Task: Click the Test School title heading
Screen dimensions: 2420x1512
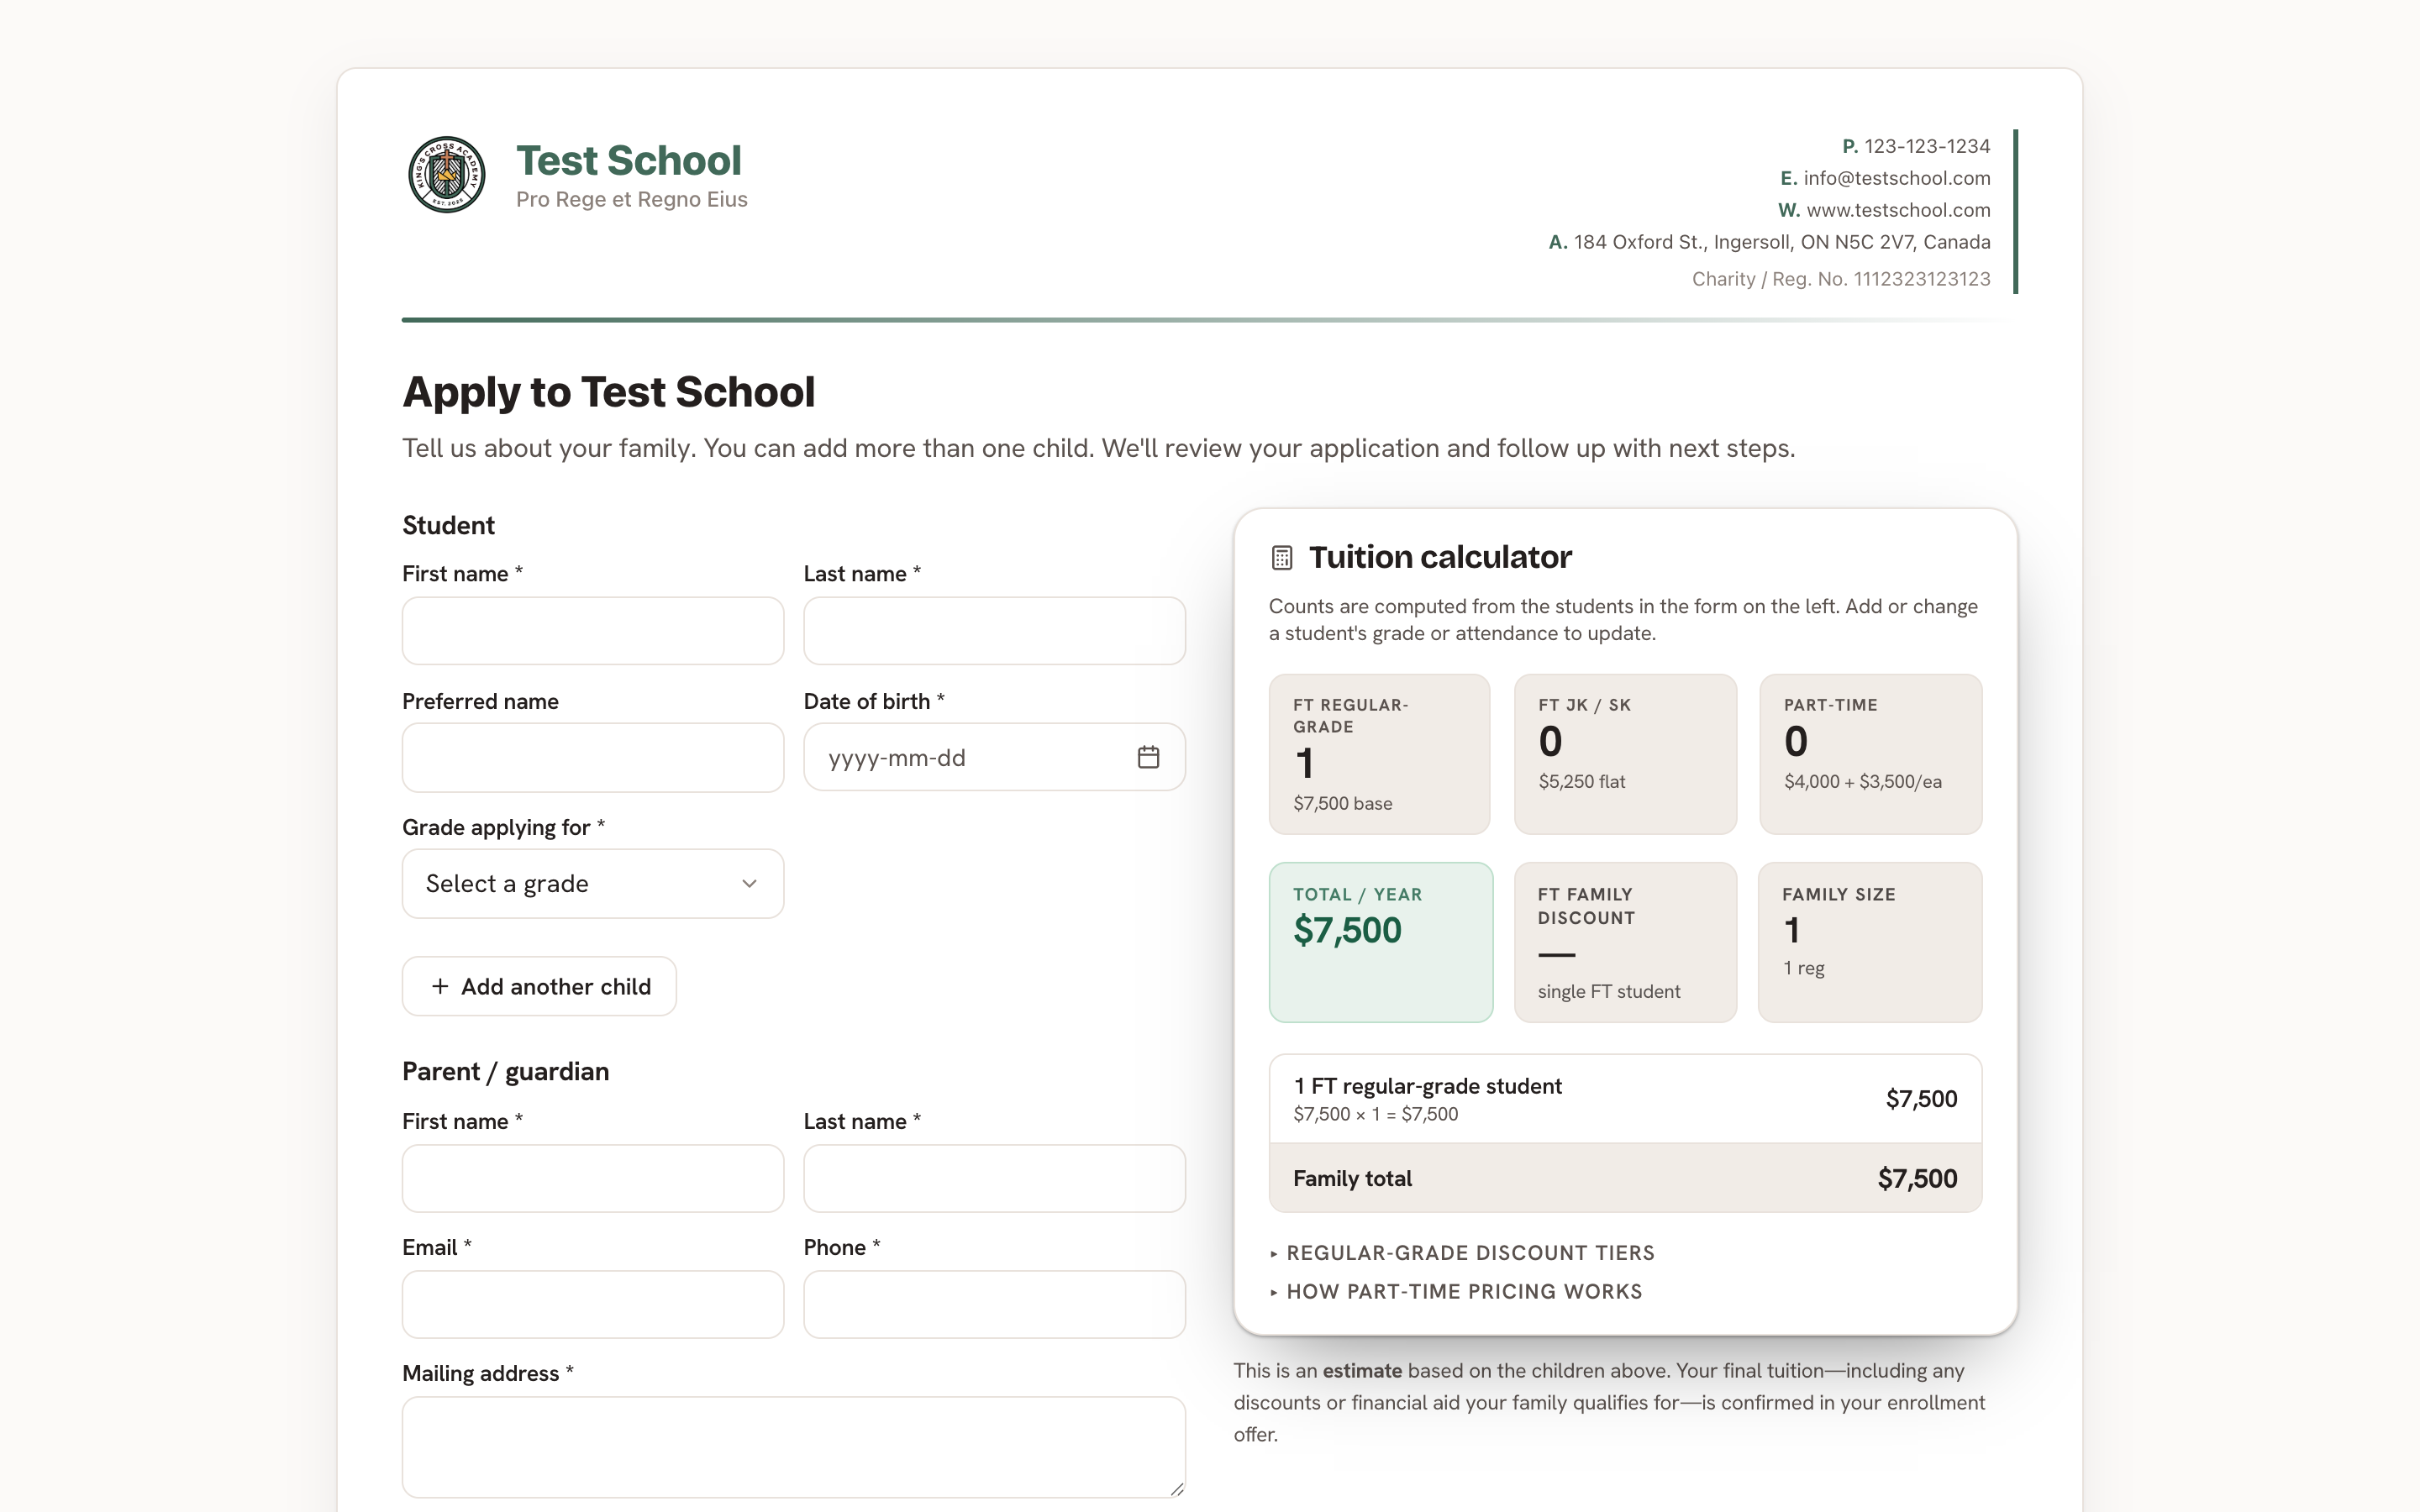Action: pyautogui.click(x=628, y=160)
